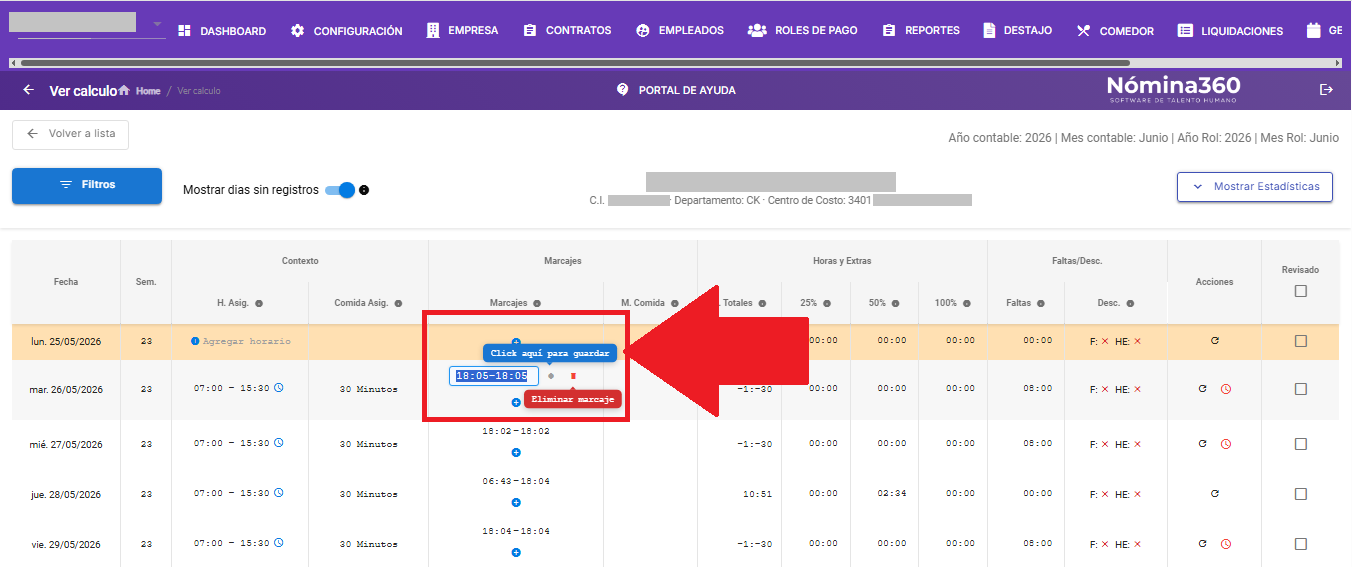Click the 18:05-18:05 marcaje input field
This screenshot has height=567, width=1352.
(x=494, y=376)
